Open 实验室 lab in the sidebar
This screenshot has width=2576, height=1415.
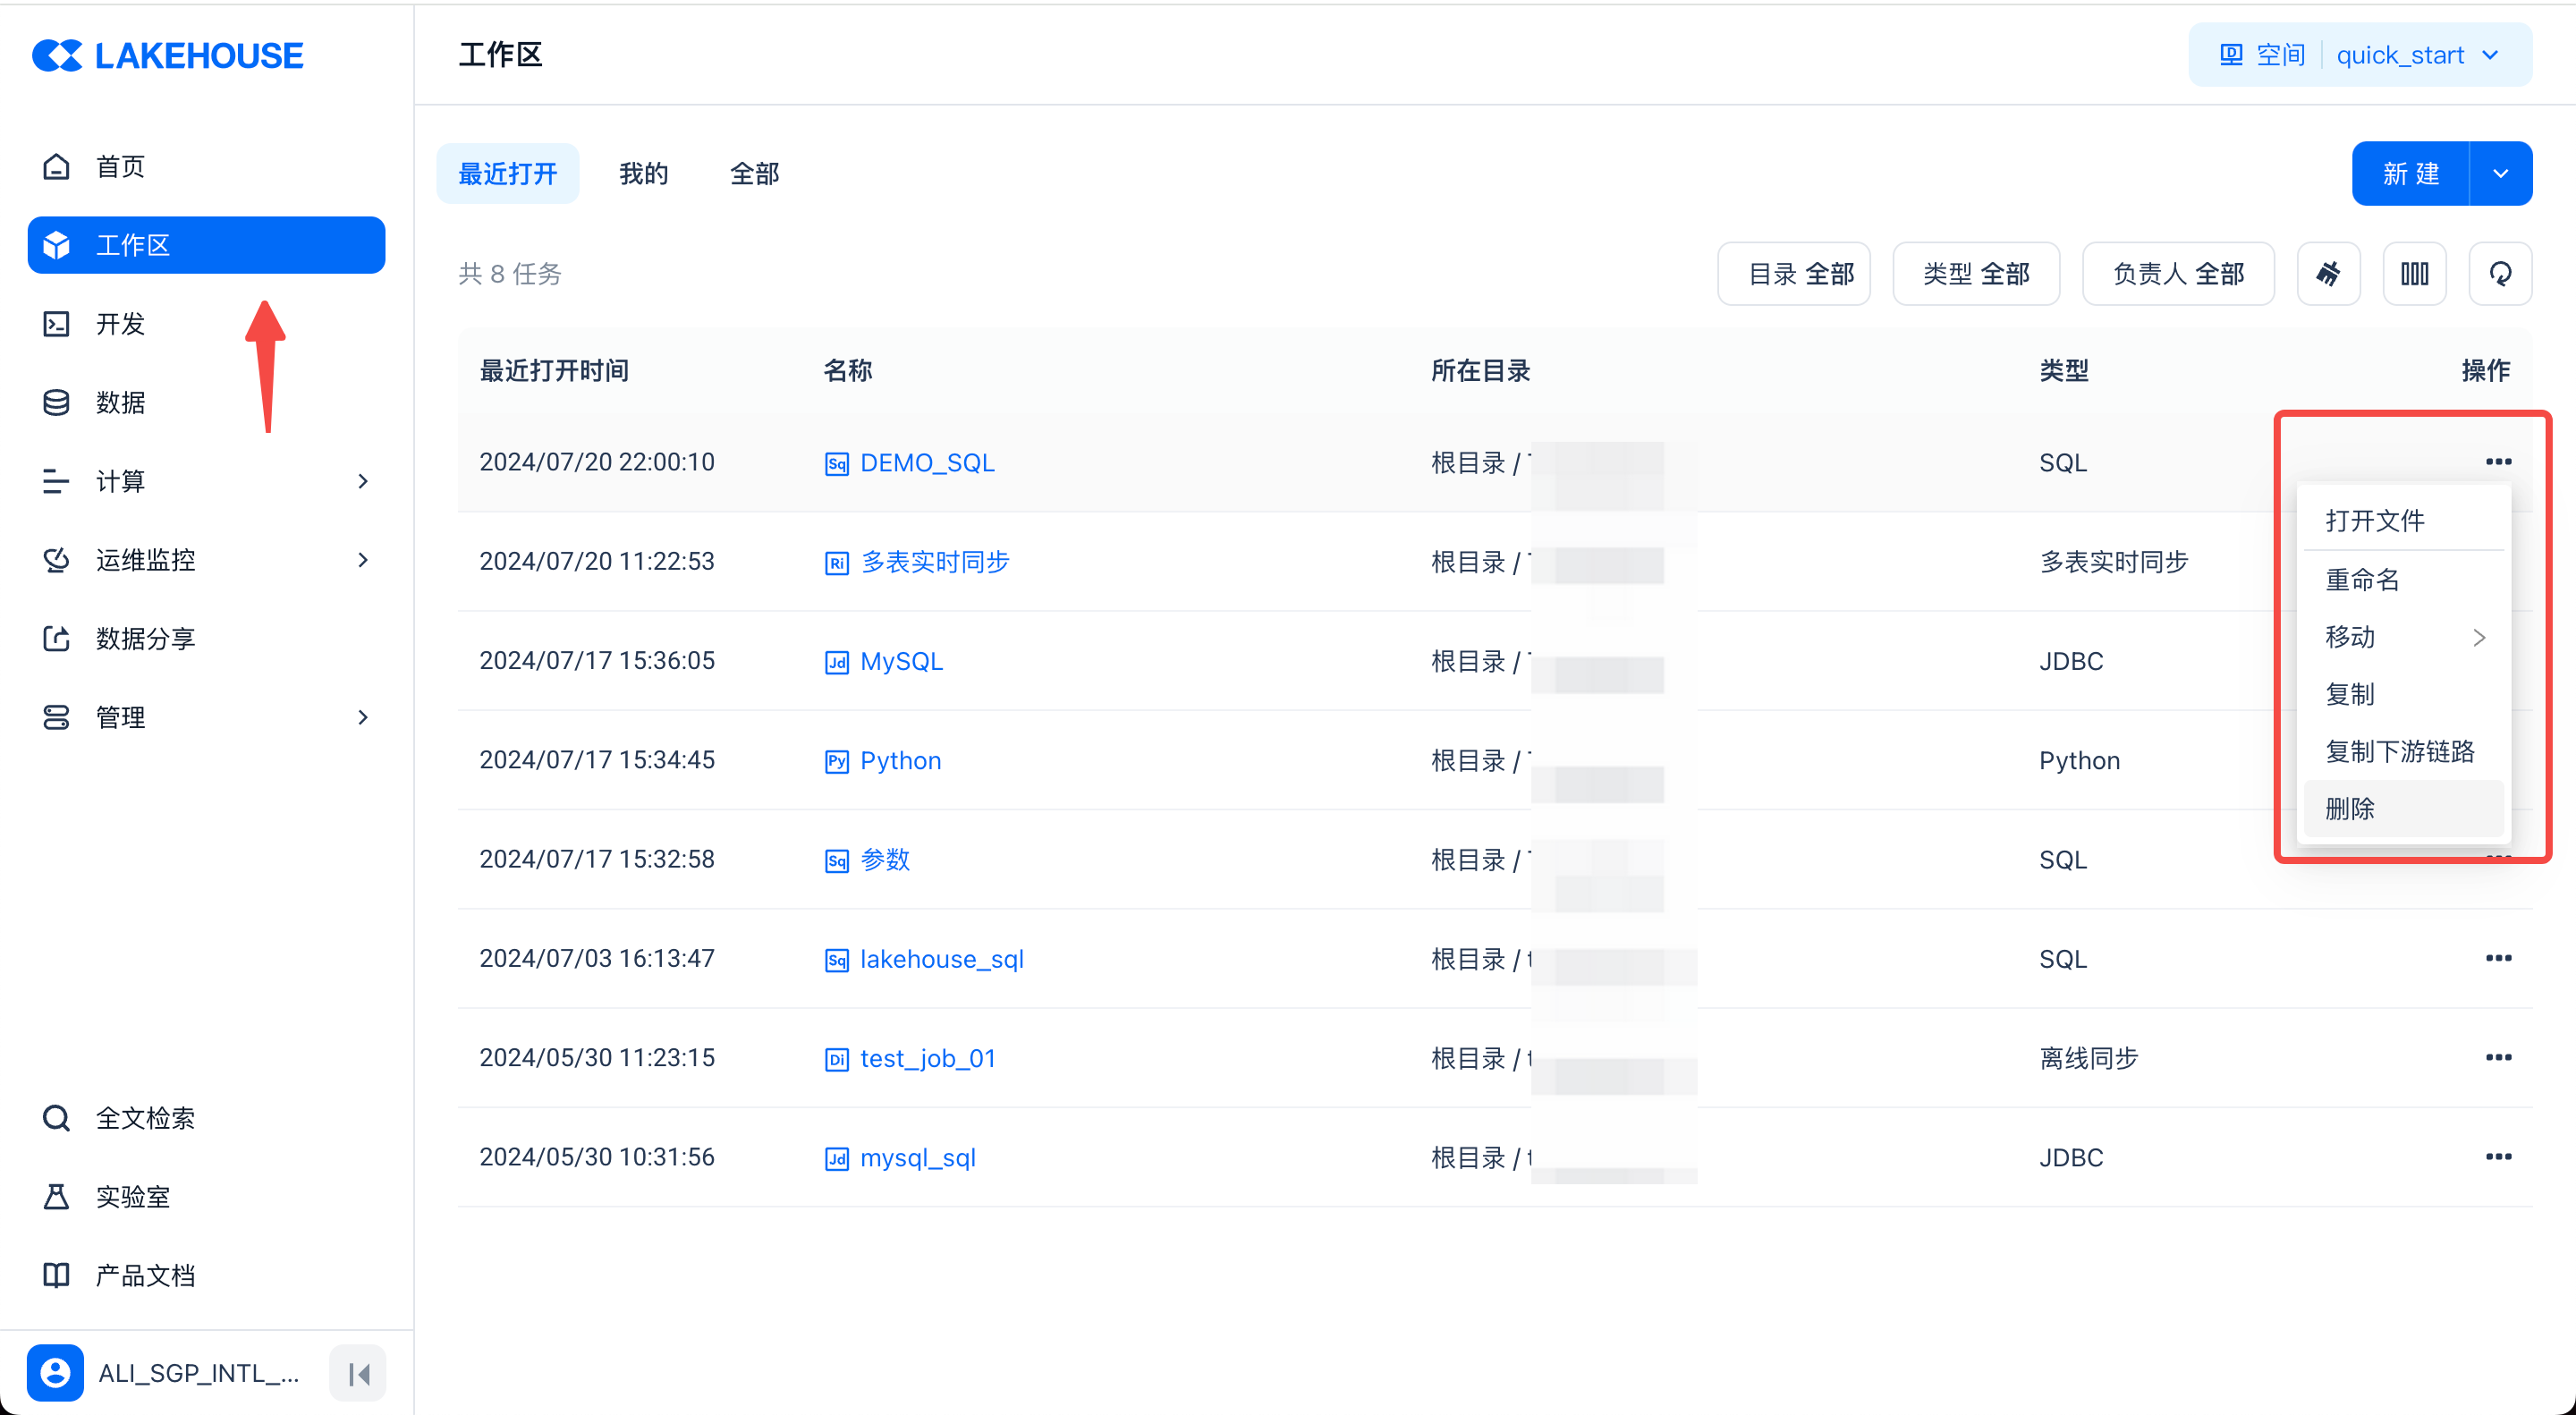(132, 1196)
